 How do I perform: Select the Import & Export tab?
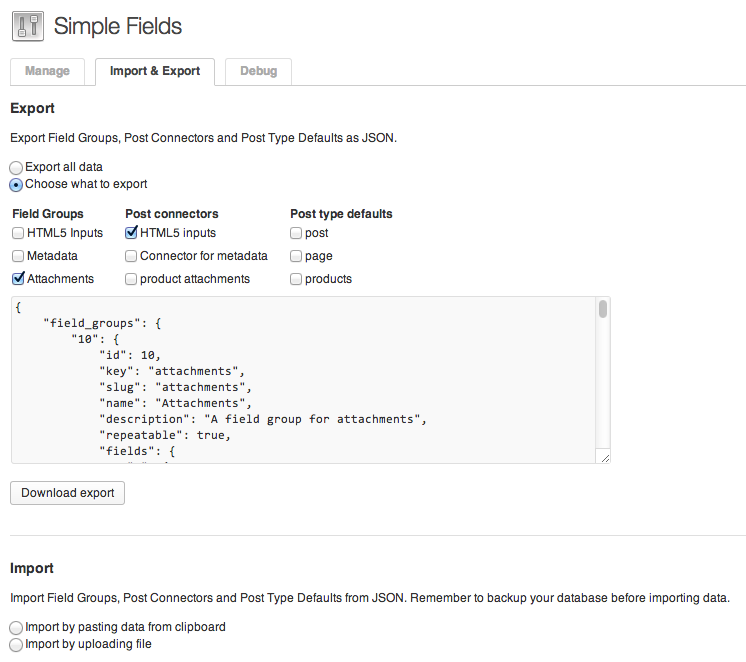pyautogui.click(x=155, y=71)
